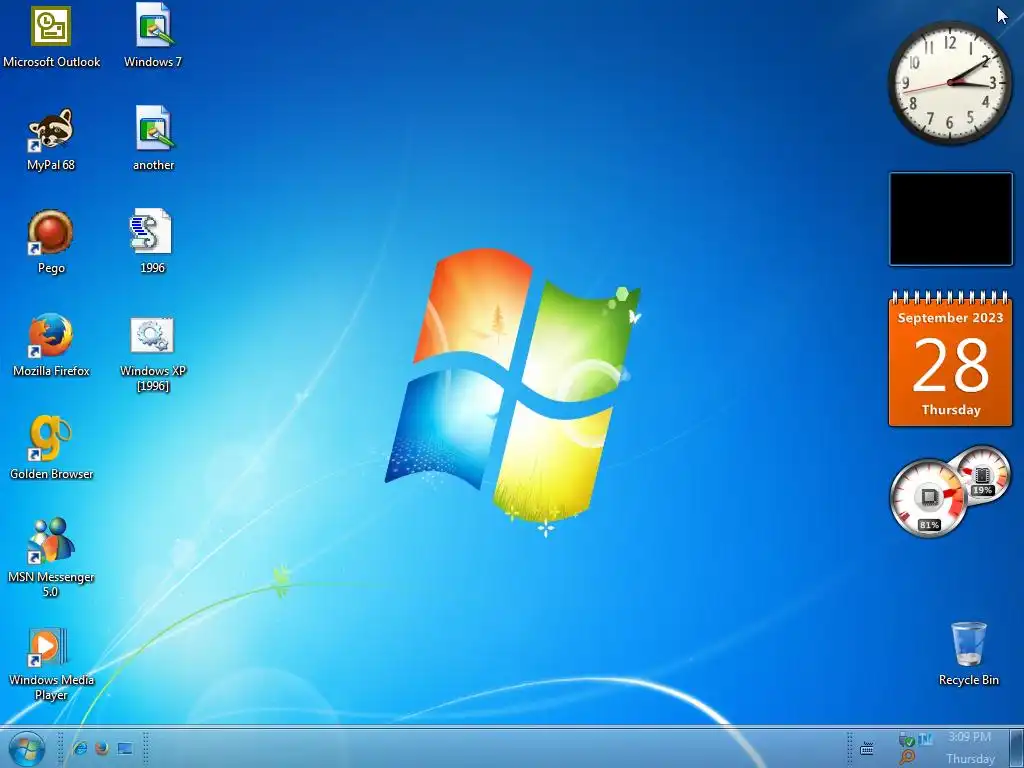The image size is (1024, 768).
Task: Open Firefox from the Quick Launch bar
Action: tap(102, 748)
